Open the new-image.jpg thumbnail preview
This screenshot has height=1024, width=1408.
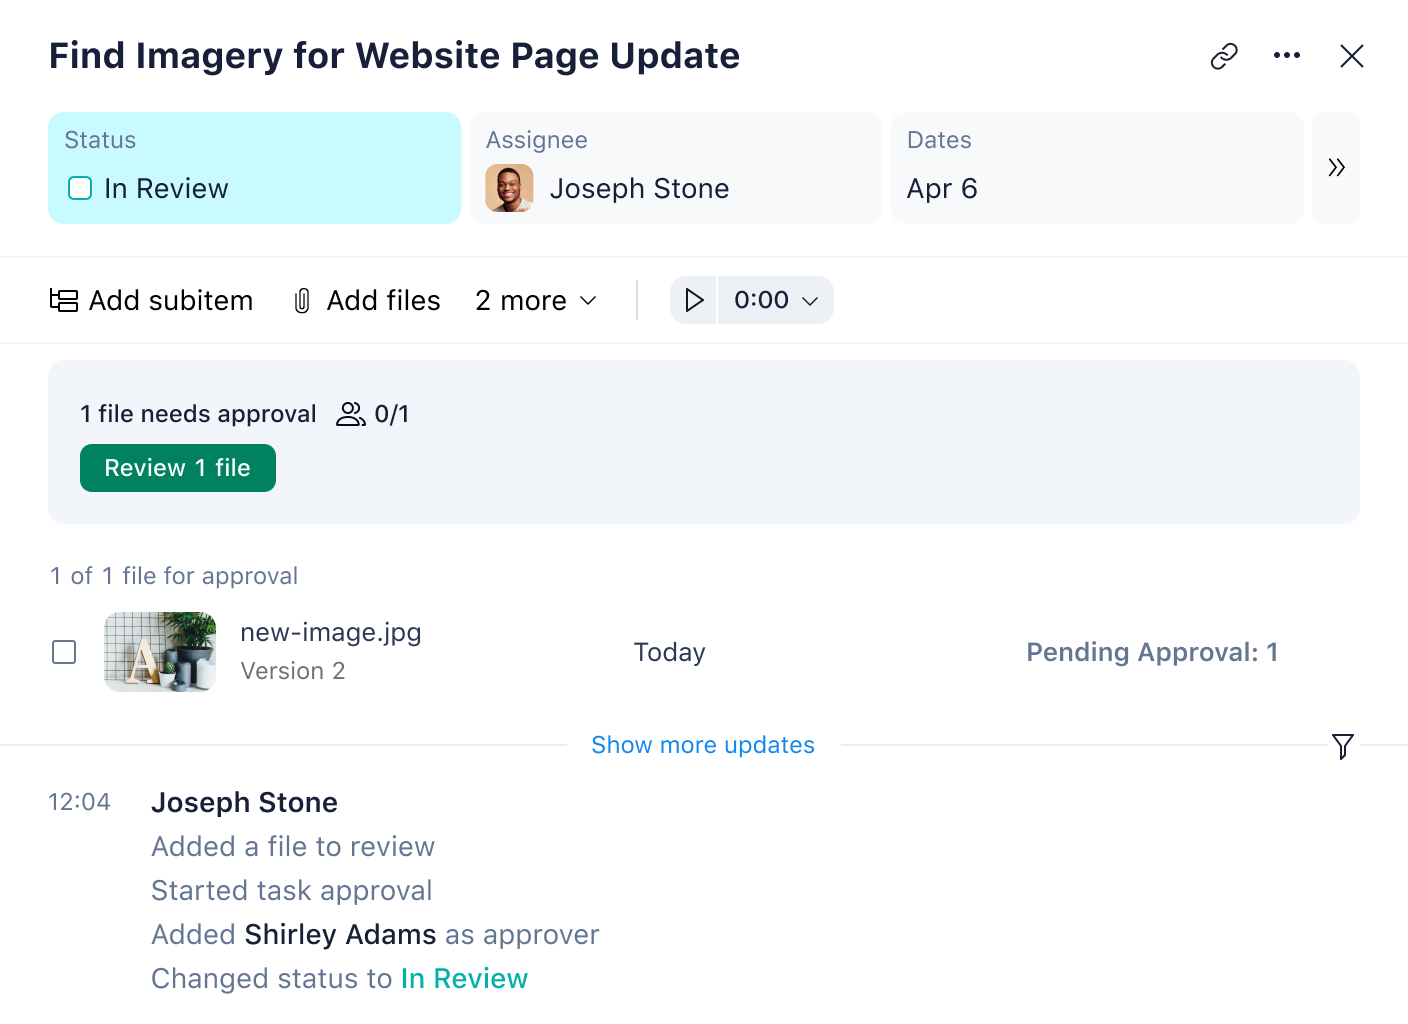pyautogui.click(x=159, y=652)
